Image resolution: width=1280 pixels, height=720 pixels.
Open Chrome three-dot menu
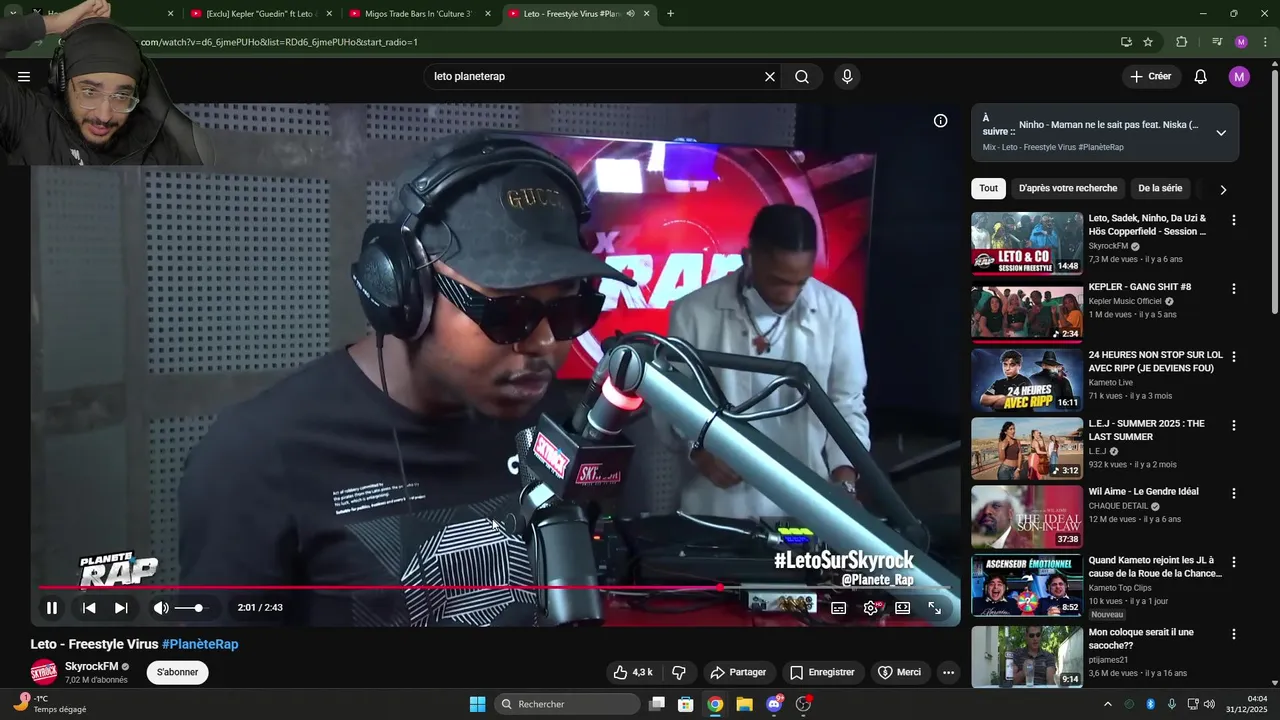point(1265,42)
